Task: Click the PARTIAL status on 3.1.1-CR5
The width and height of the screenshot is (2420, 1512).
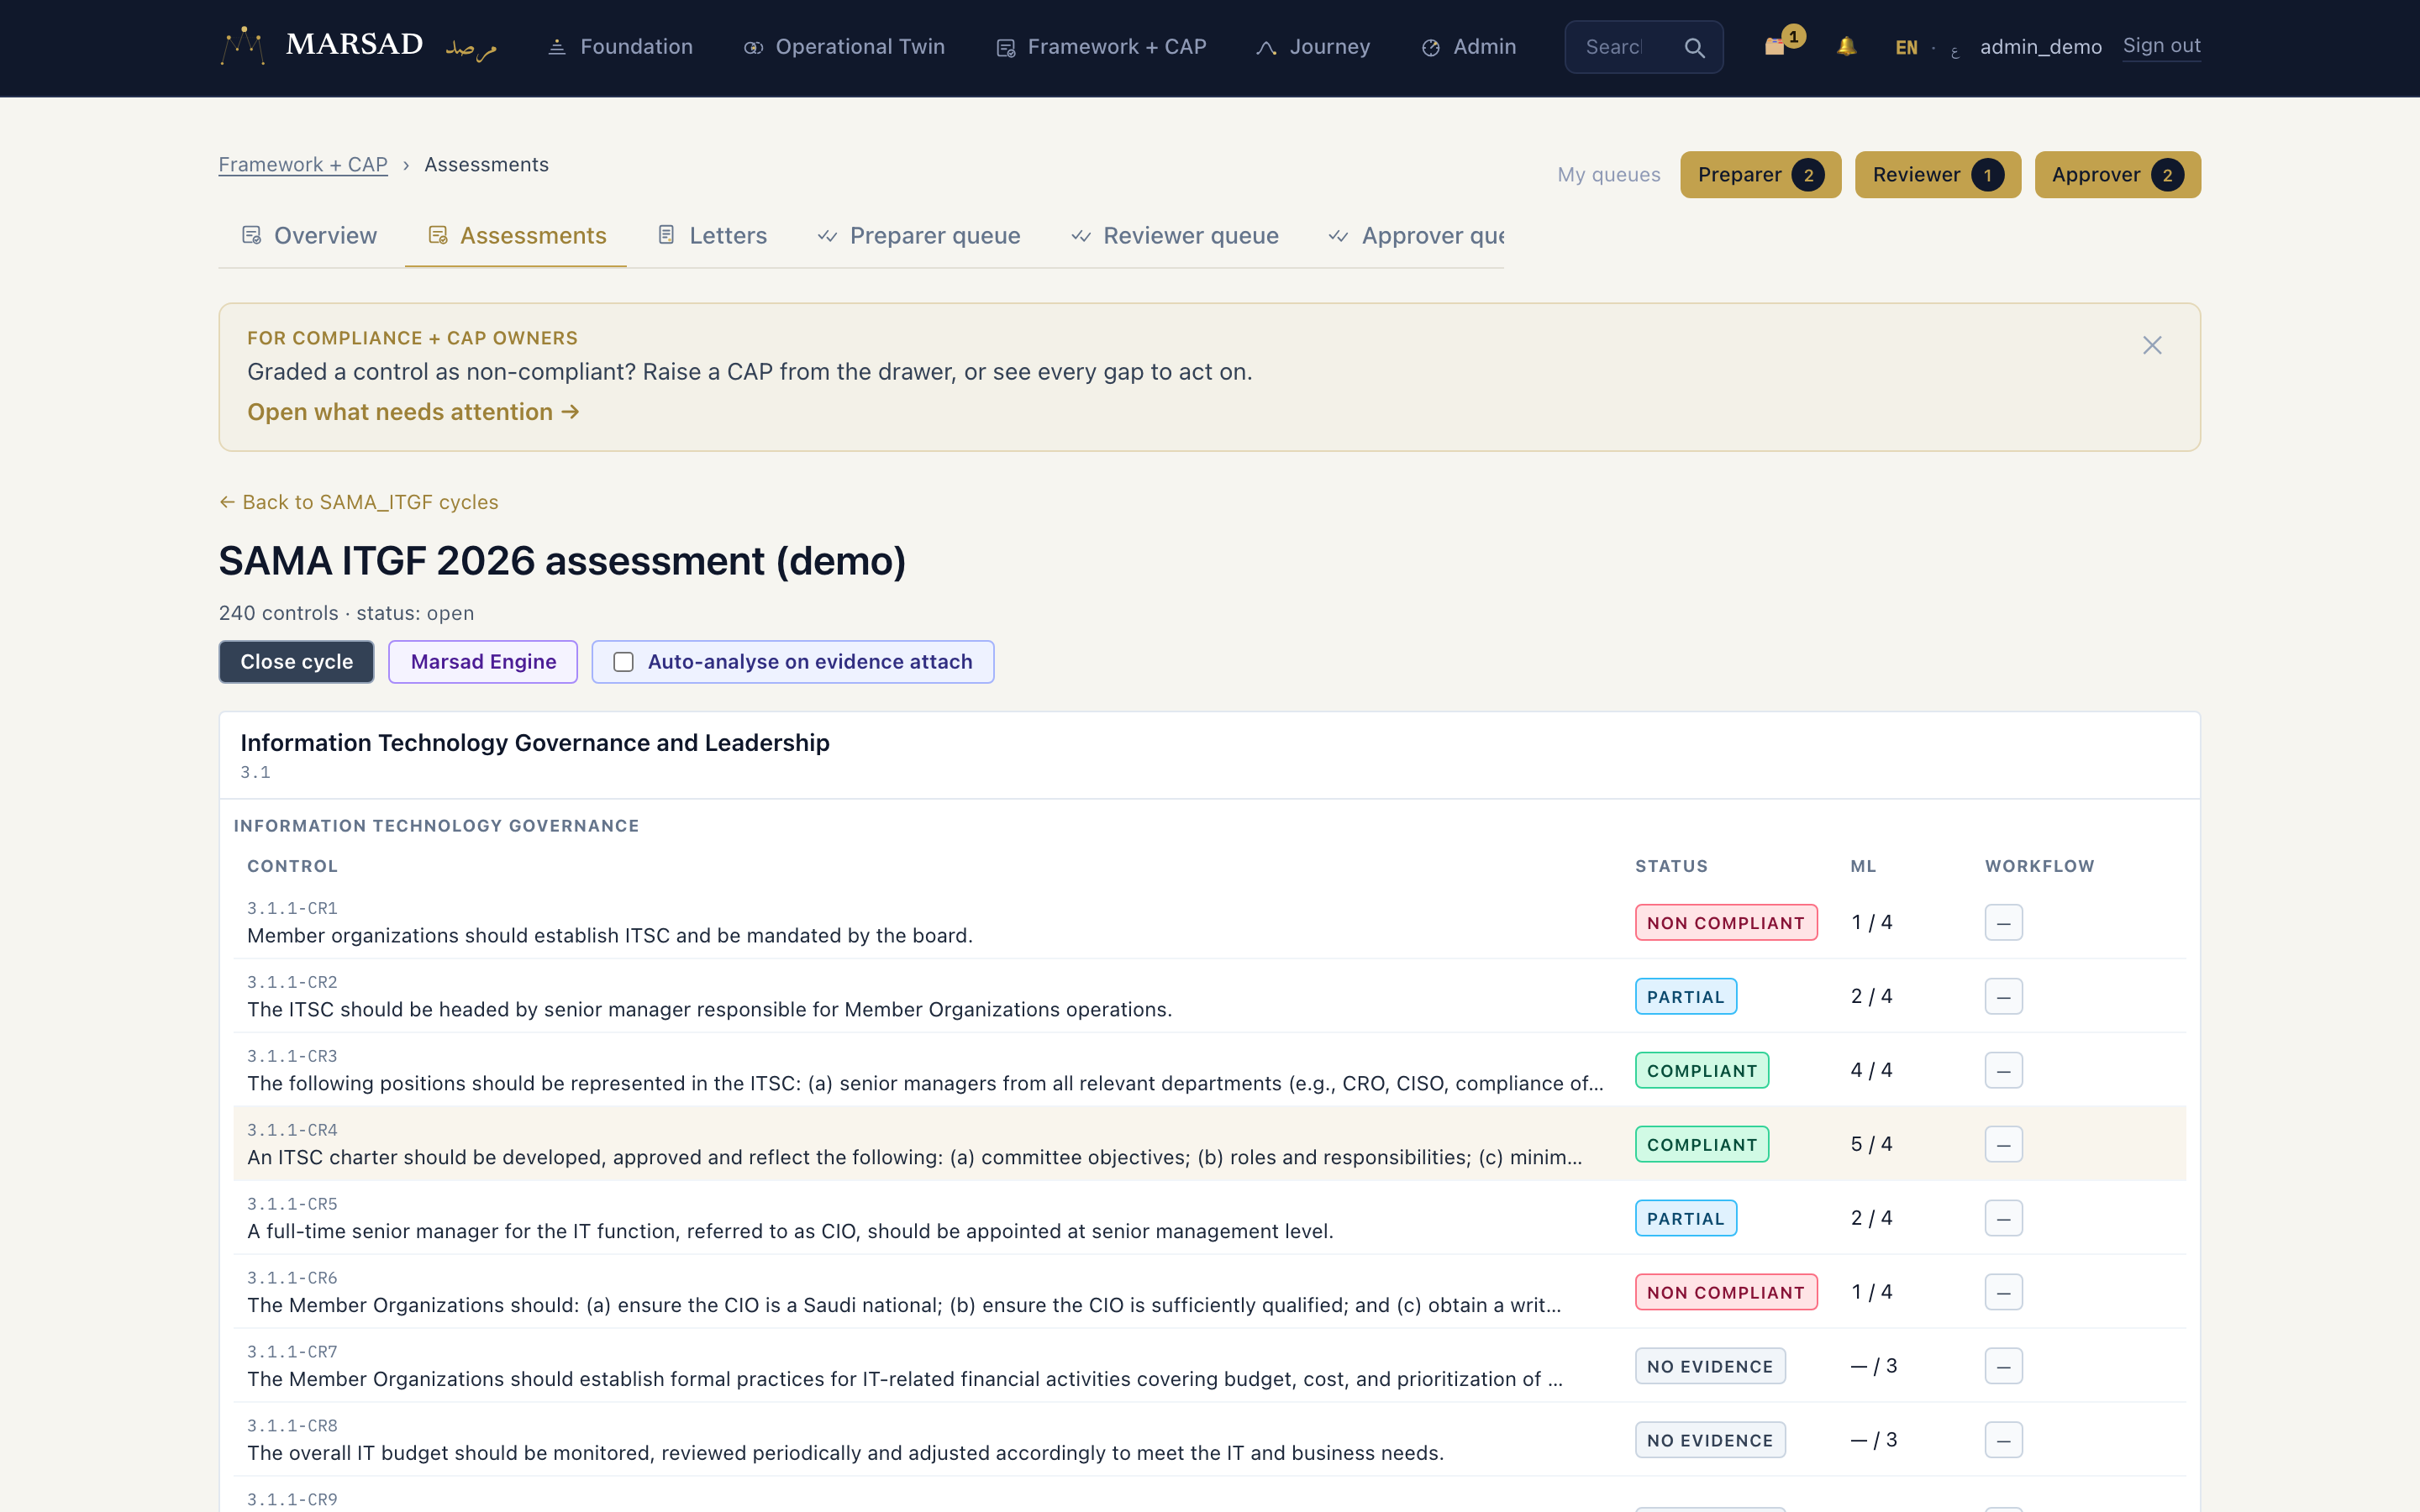Action: pyautogui.click(x=1686, y=1218)
